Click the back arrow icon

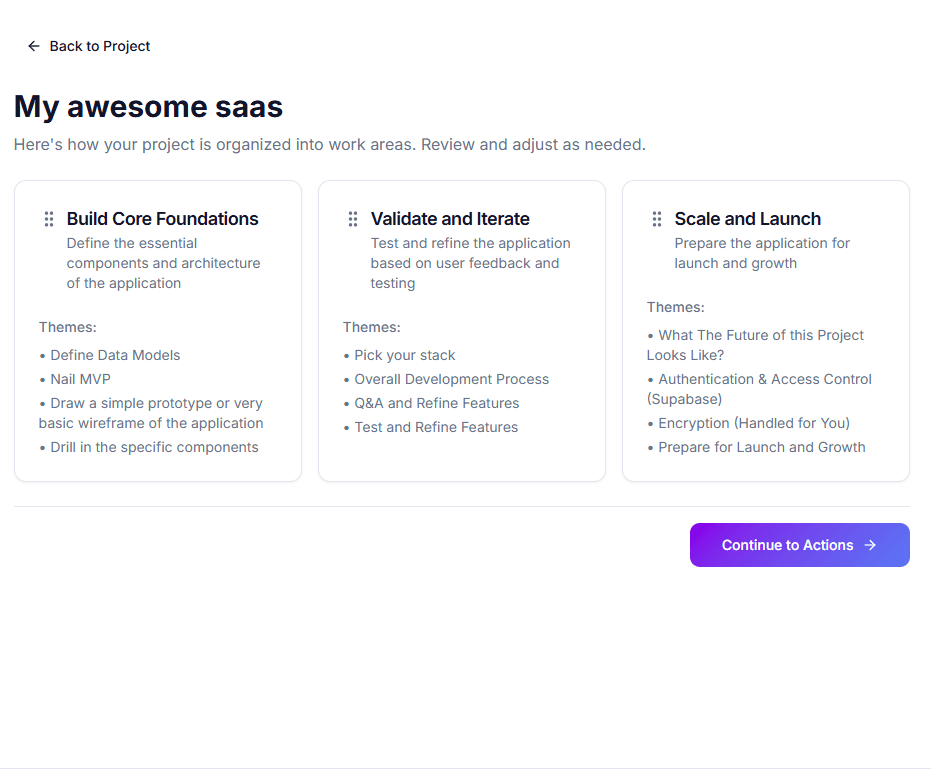click(x=34, y=46)
